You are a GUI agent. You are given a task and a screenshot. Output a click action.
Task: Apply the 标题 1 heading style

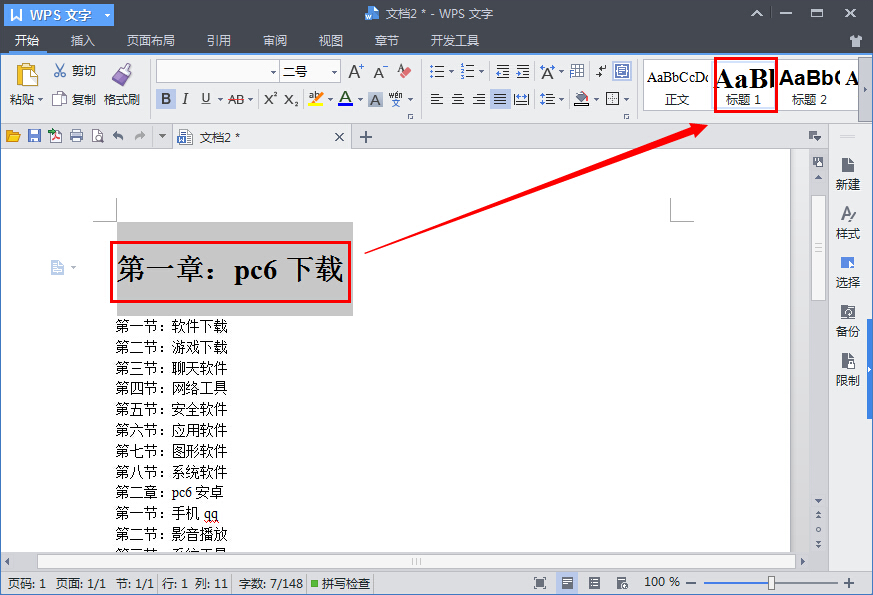pos(745,85)
